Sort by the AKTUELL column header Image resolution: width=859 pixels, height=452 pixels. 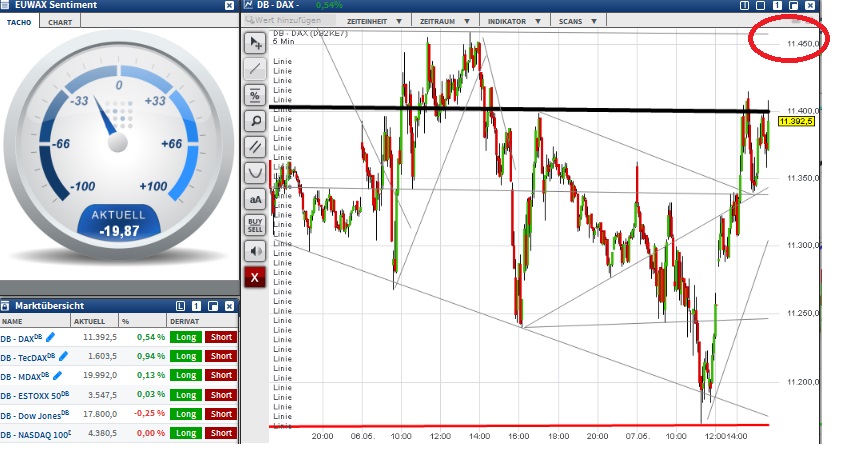(95, 321)
